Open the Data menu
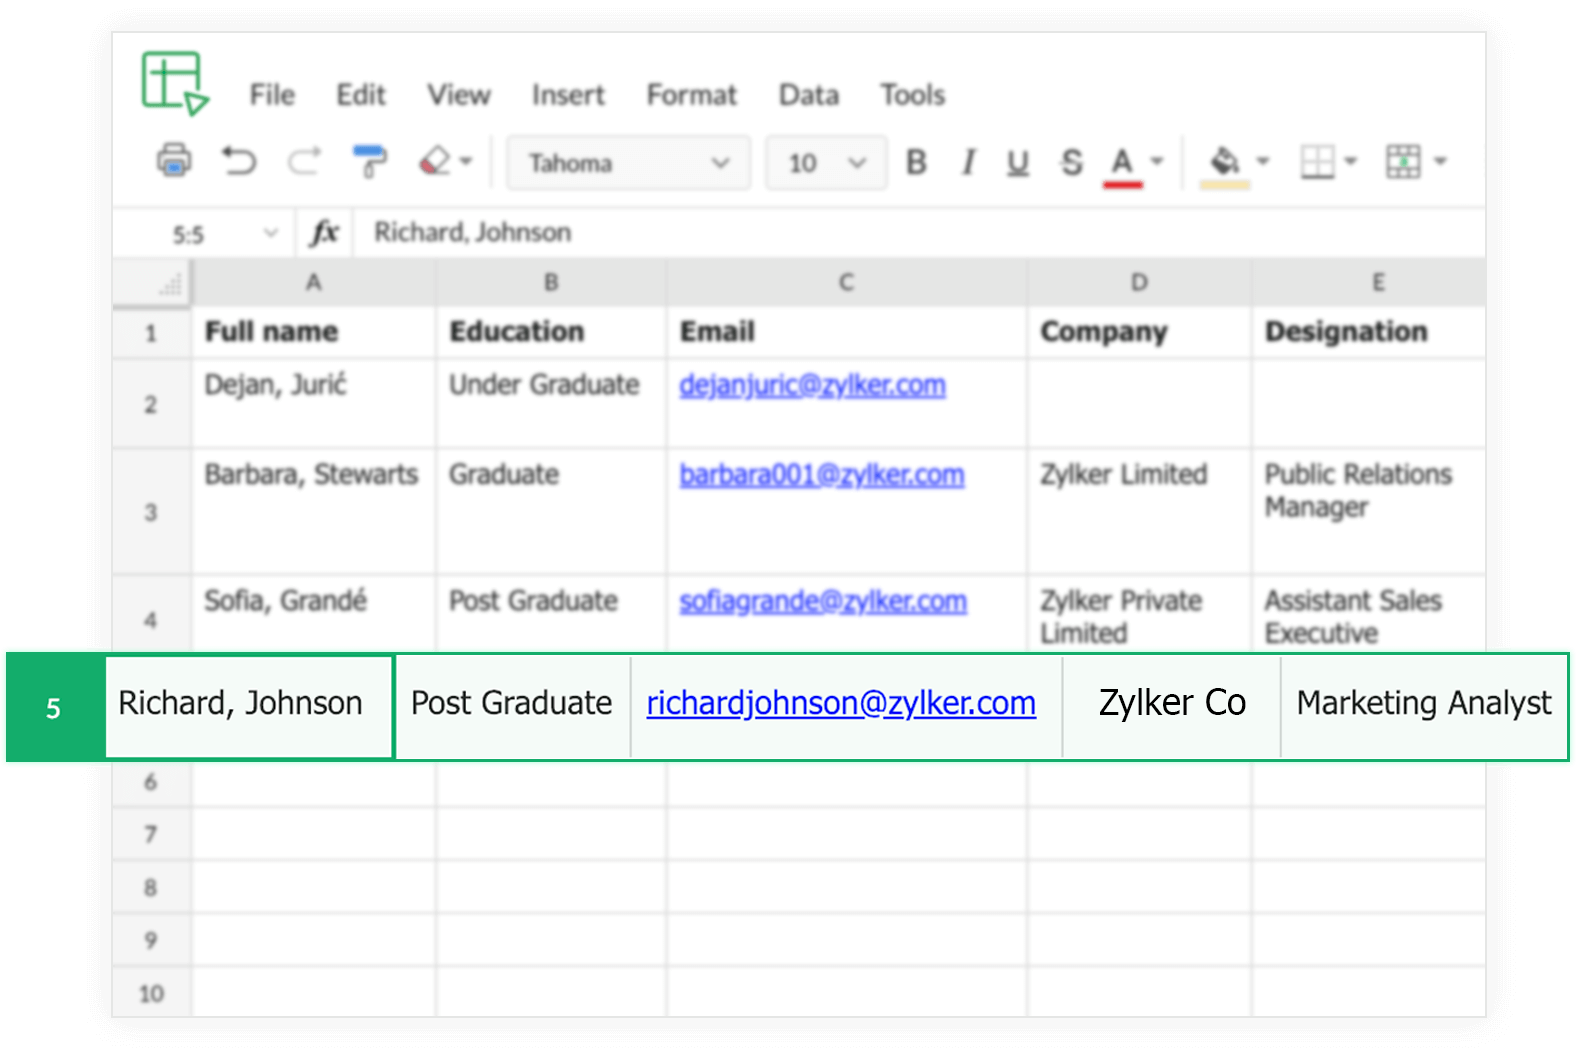The image size is (1576, 1049). tap(809, 95)
